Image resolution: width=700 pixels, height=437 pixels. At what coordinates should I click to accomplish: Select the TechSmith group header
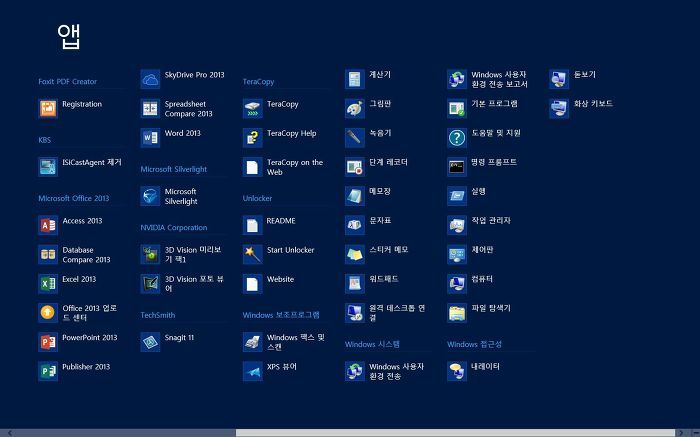click(x=158, y=315)
